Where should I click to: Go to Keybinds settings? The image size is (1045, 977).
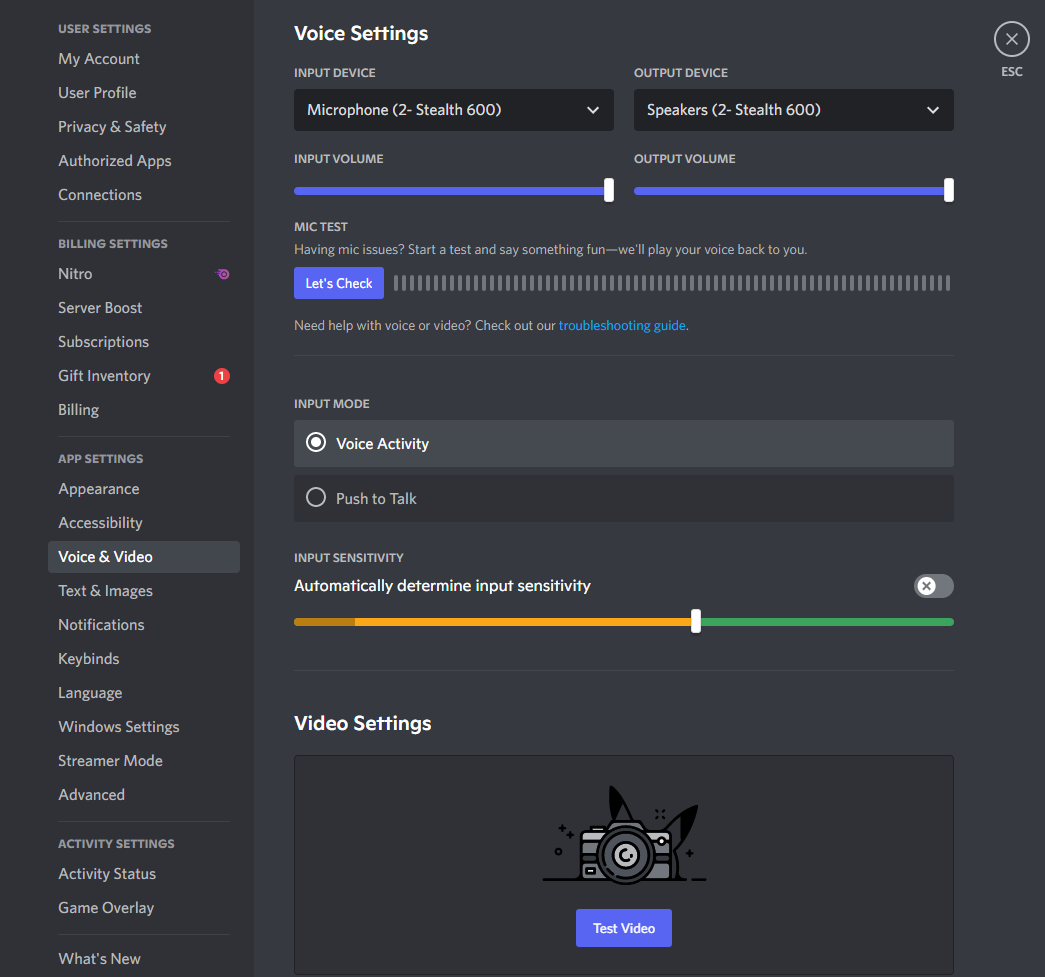(89, 659)
